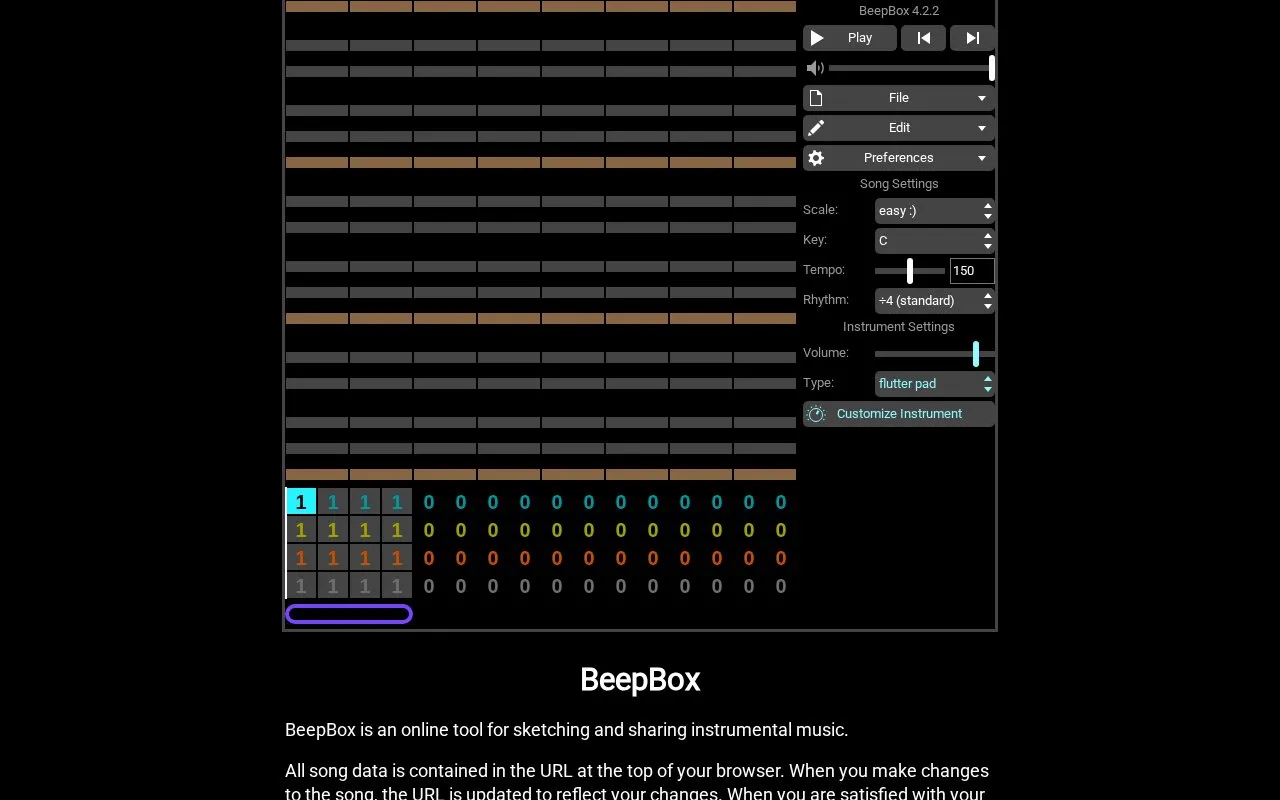1280x800 pixels.
Task: Click the Song Settings heading
Action: coord(899,184)
